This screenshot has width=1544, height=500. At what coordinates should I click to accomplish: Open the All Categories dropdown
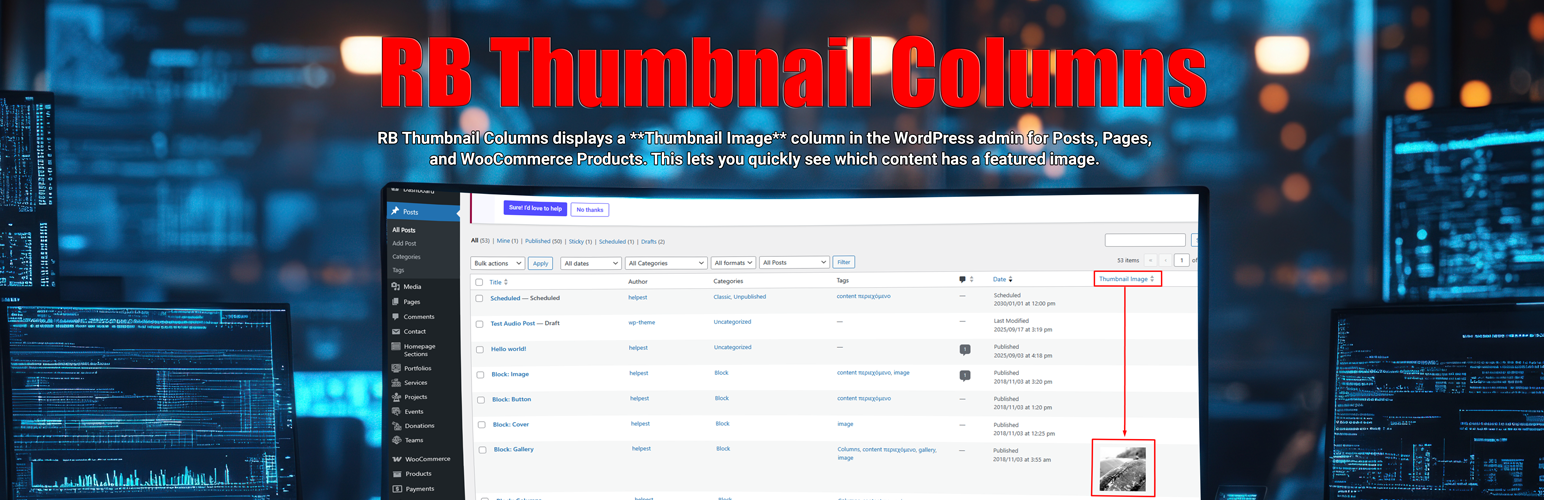(666, 263)
